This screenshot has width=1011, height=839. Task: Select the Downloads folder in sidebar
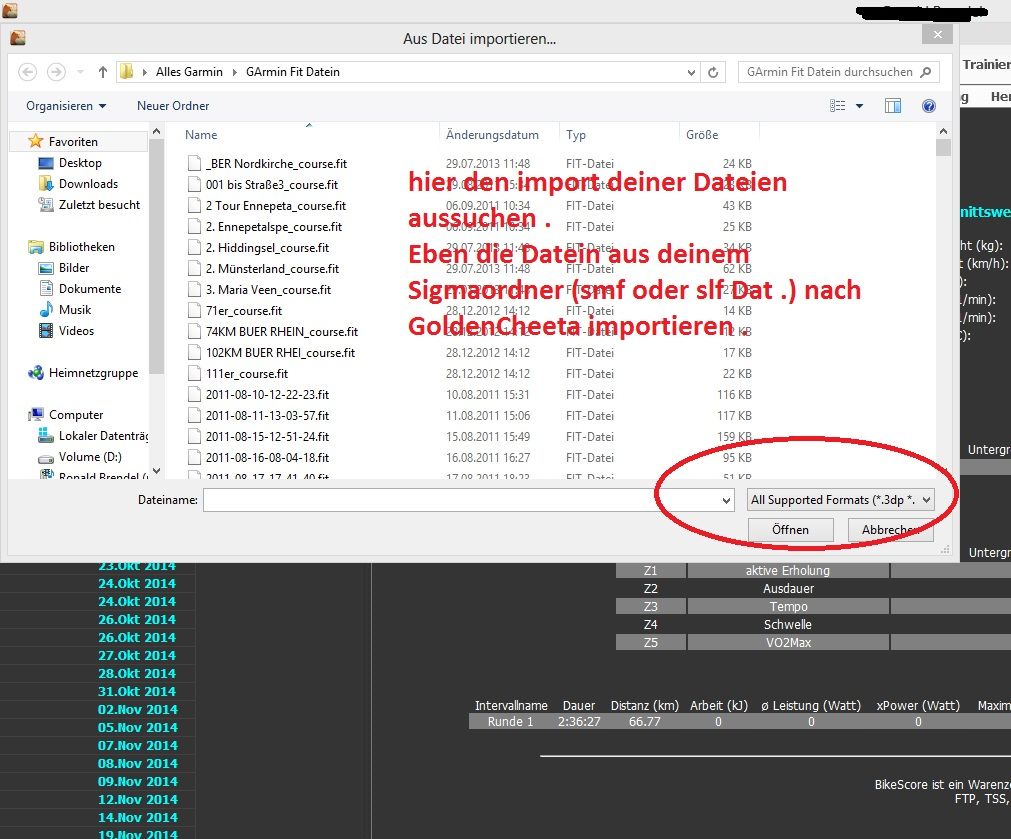[x=88, y=184]
